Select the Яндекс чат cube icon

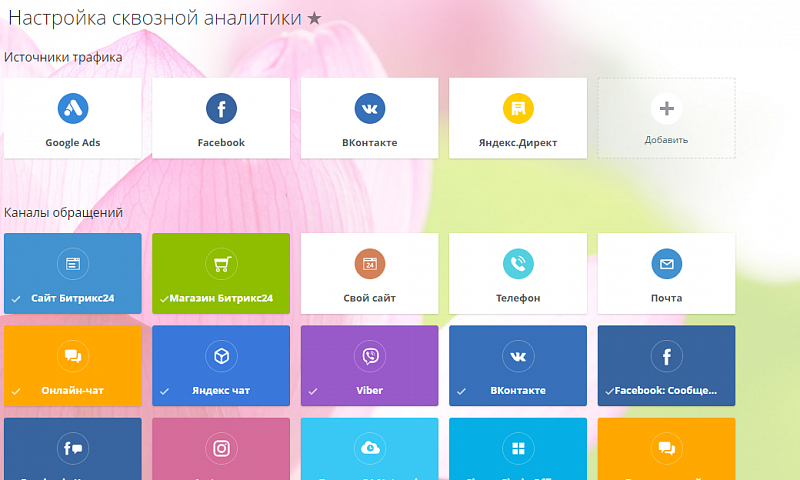pos(221,356)
